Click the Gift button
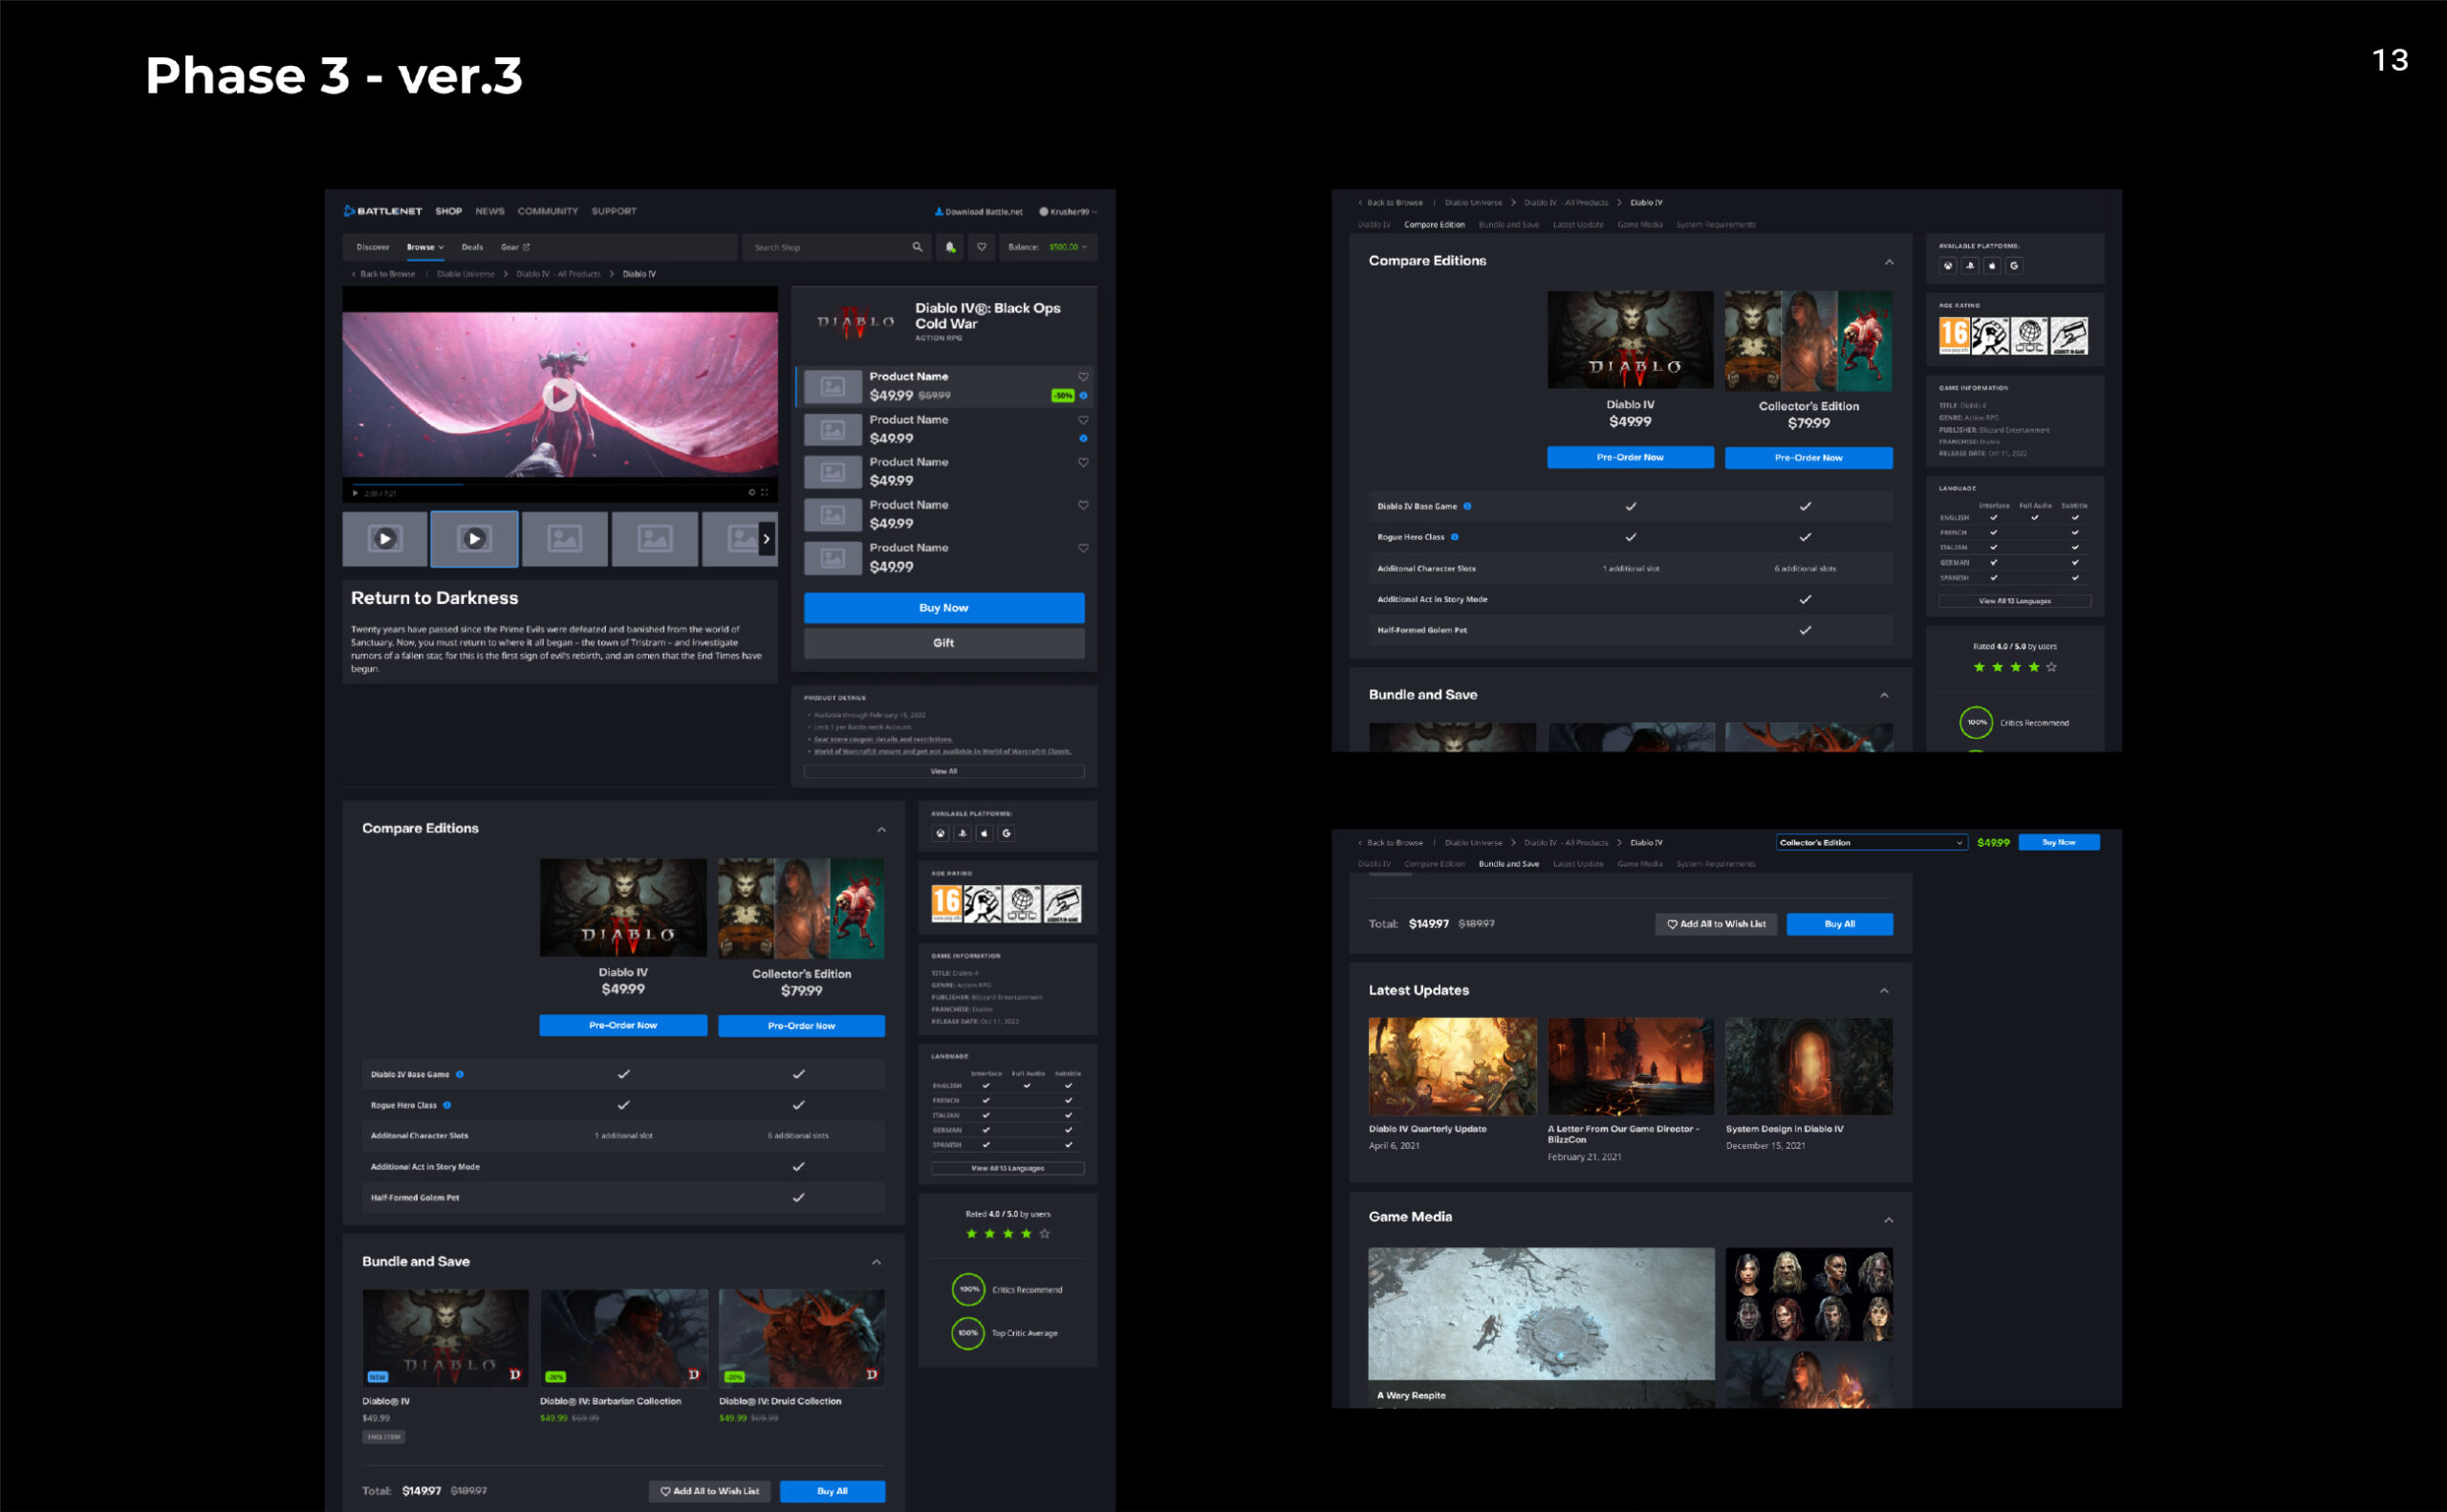 point(944,642)
